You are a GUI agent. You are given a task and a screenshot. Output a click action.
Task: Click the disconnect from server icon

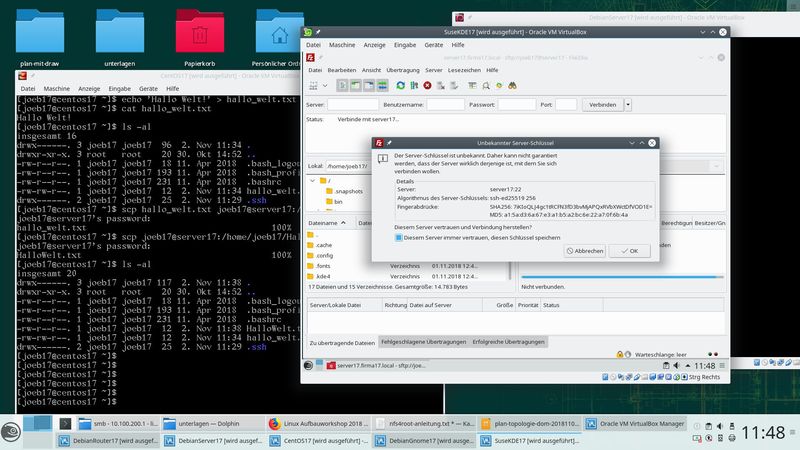441,86
